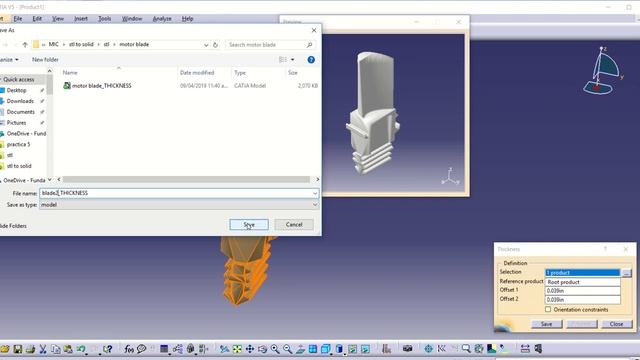Screen dimensions: 640x360
Task: Select the Pan arrows tool
Action: click(x=250, y=349)
